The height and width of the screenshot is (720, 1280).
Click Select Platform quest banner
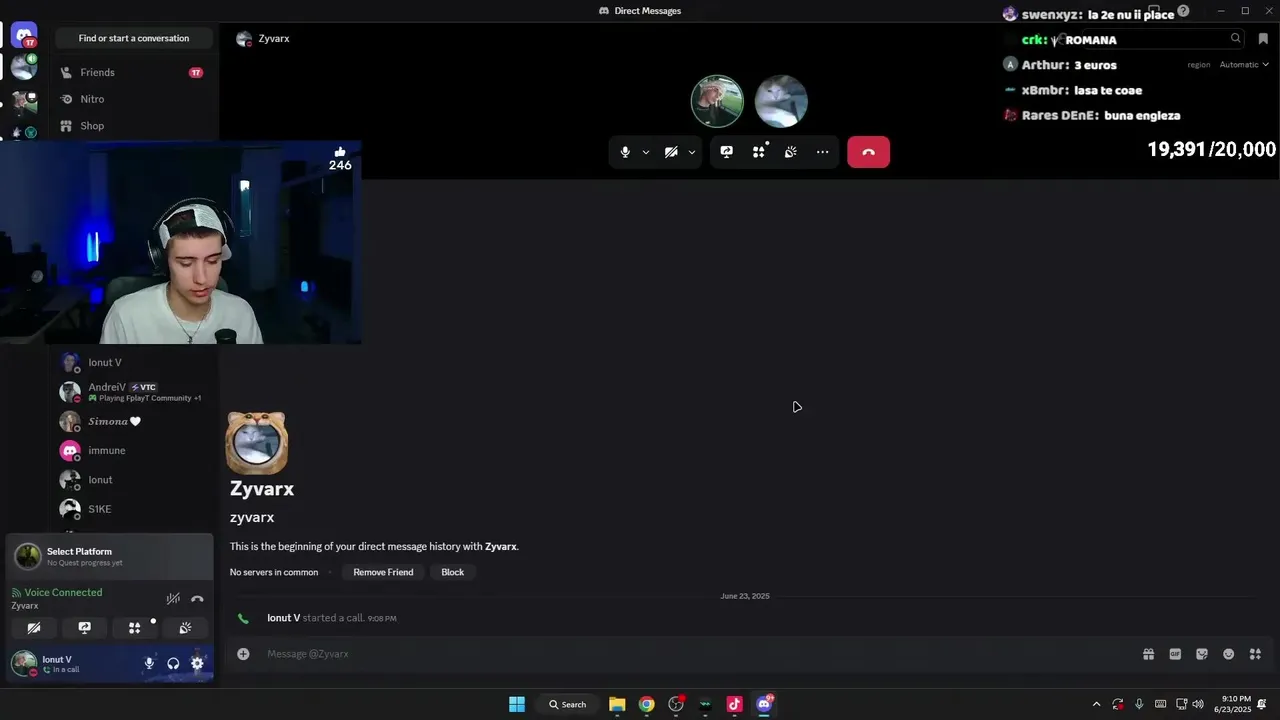click(x=110, y=556)
